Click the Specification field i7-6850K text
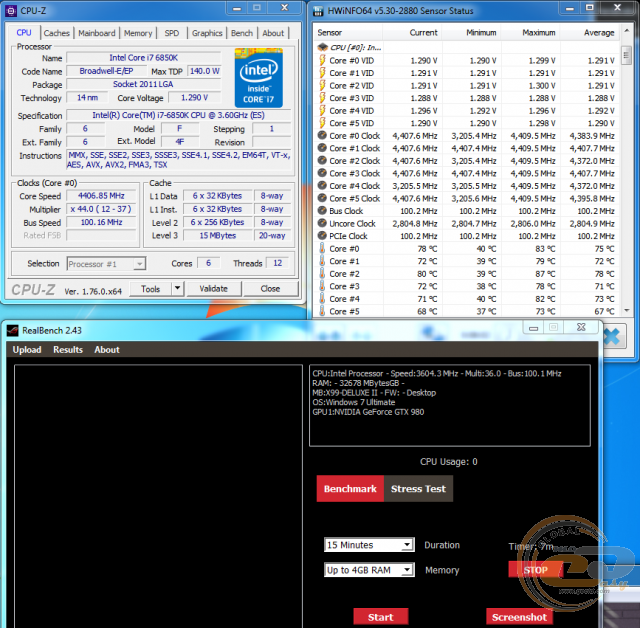This screenshot has height=628, width=640. pyautogui.click(x=178, y=115)
